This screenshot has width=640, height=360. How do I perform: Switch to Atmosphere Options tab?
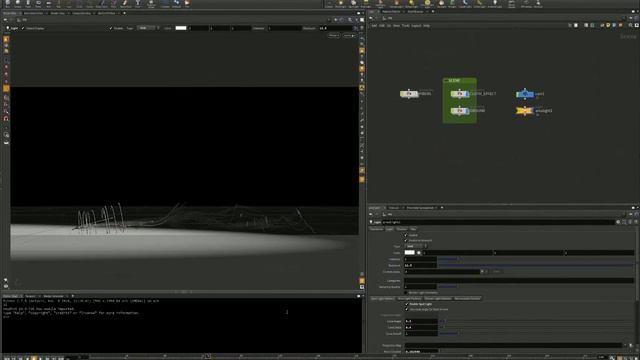coord(467,298)
